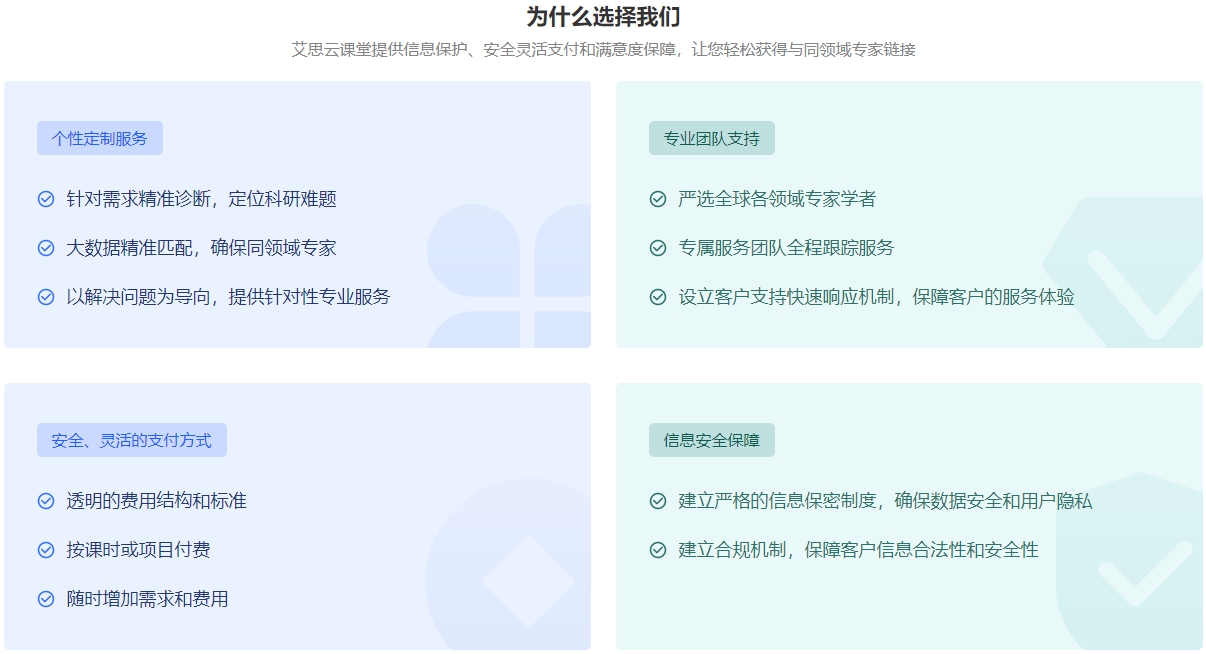Open the 信息安全保障 tag

712,441
